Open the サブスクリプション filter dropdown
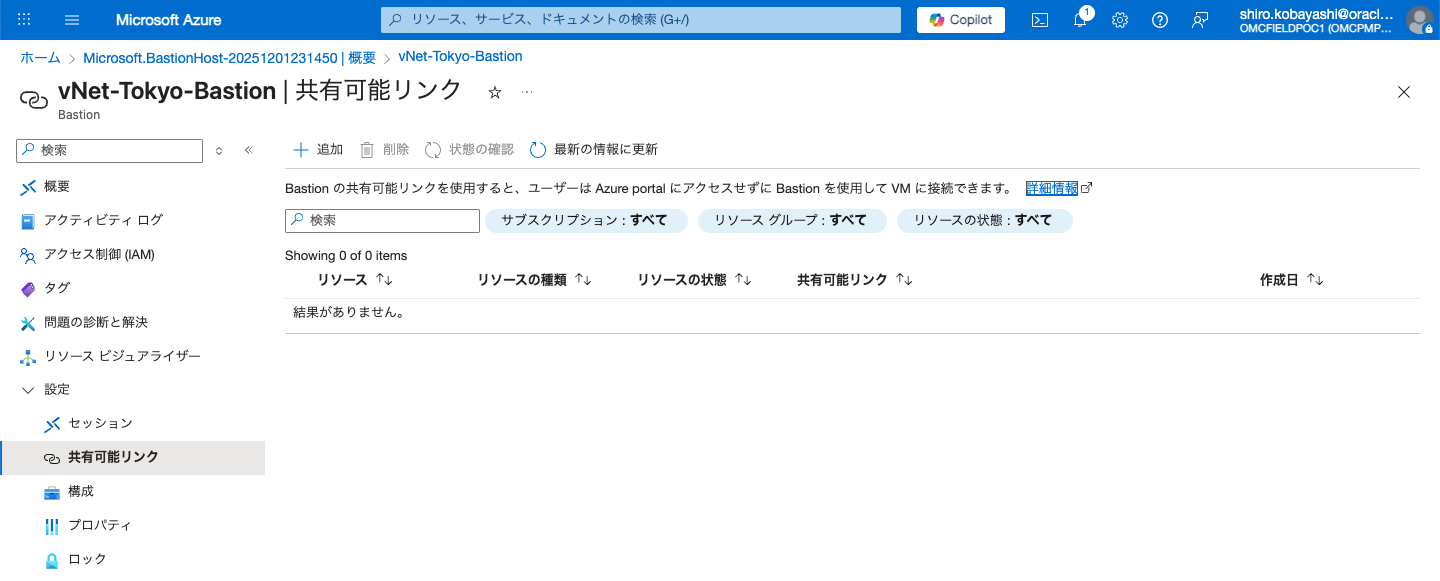The width and height of the screenshot is (1440, 581). 586,220
